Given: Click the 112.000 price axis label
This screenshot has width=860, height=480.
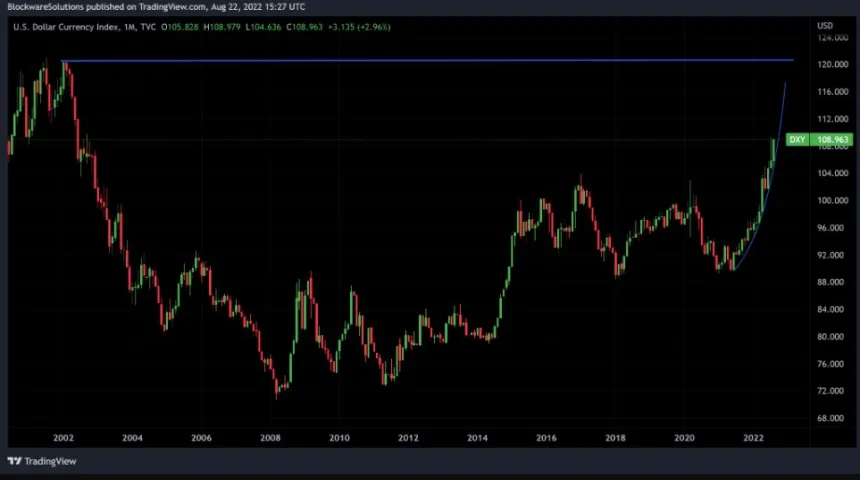Looking at the screenshot, I should coord(833,119).
